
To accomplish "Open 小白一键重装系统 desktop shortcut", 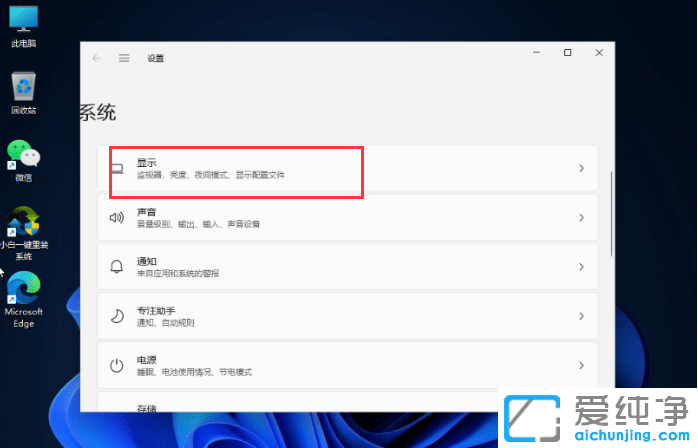I will click(24, 233).
